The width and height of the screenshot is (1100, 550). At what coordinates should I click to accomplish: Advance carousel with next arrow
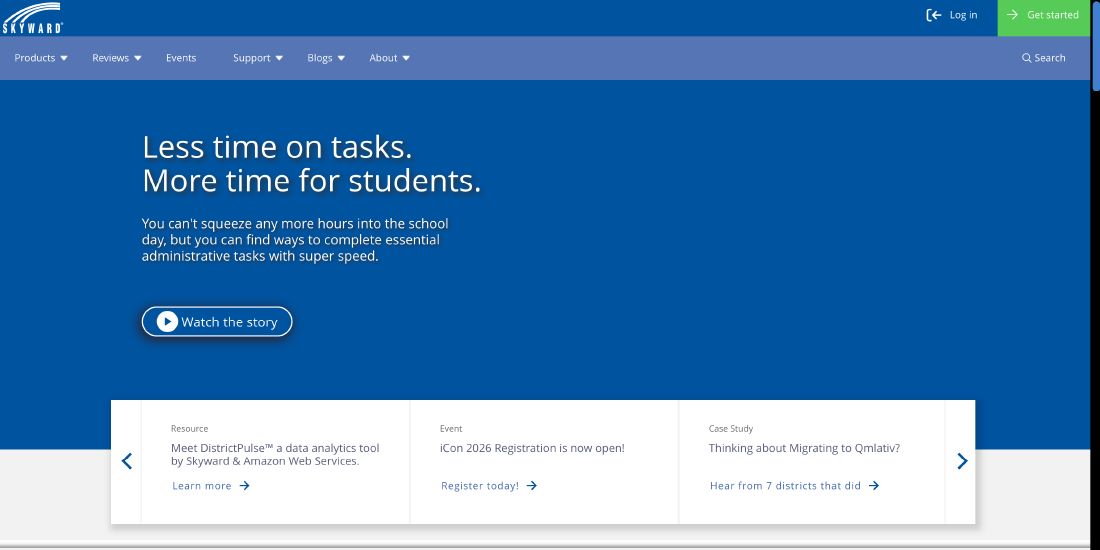(x=961, y=461)
